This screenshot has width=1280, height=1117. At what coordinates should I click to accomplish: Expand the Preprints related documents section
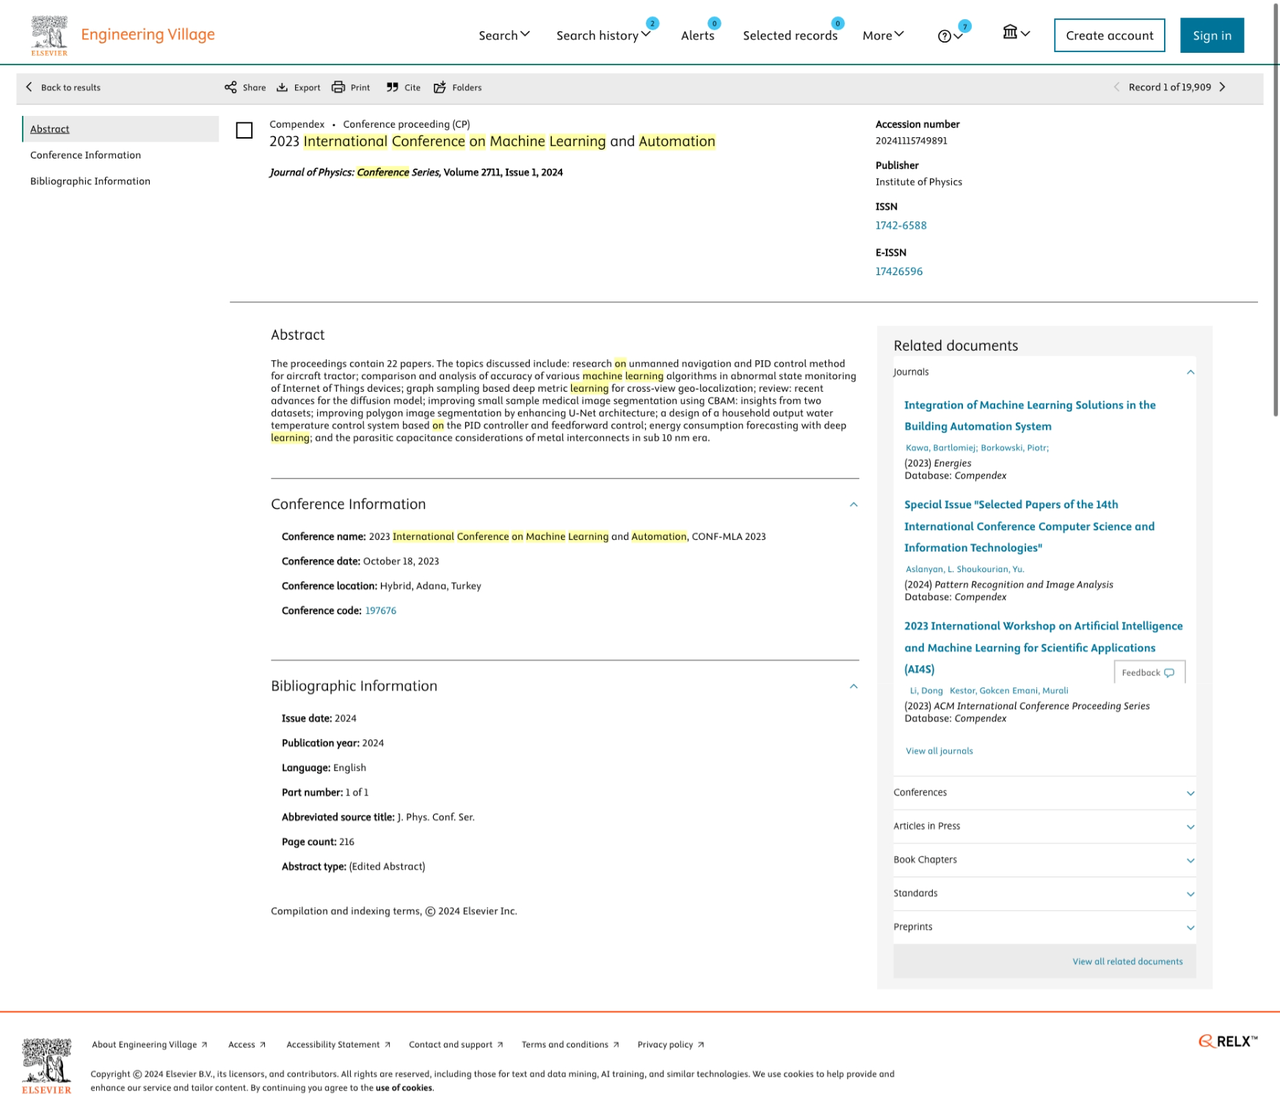pos(1190,927)
